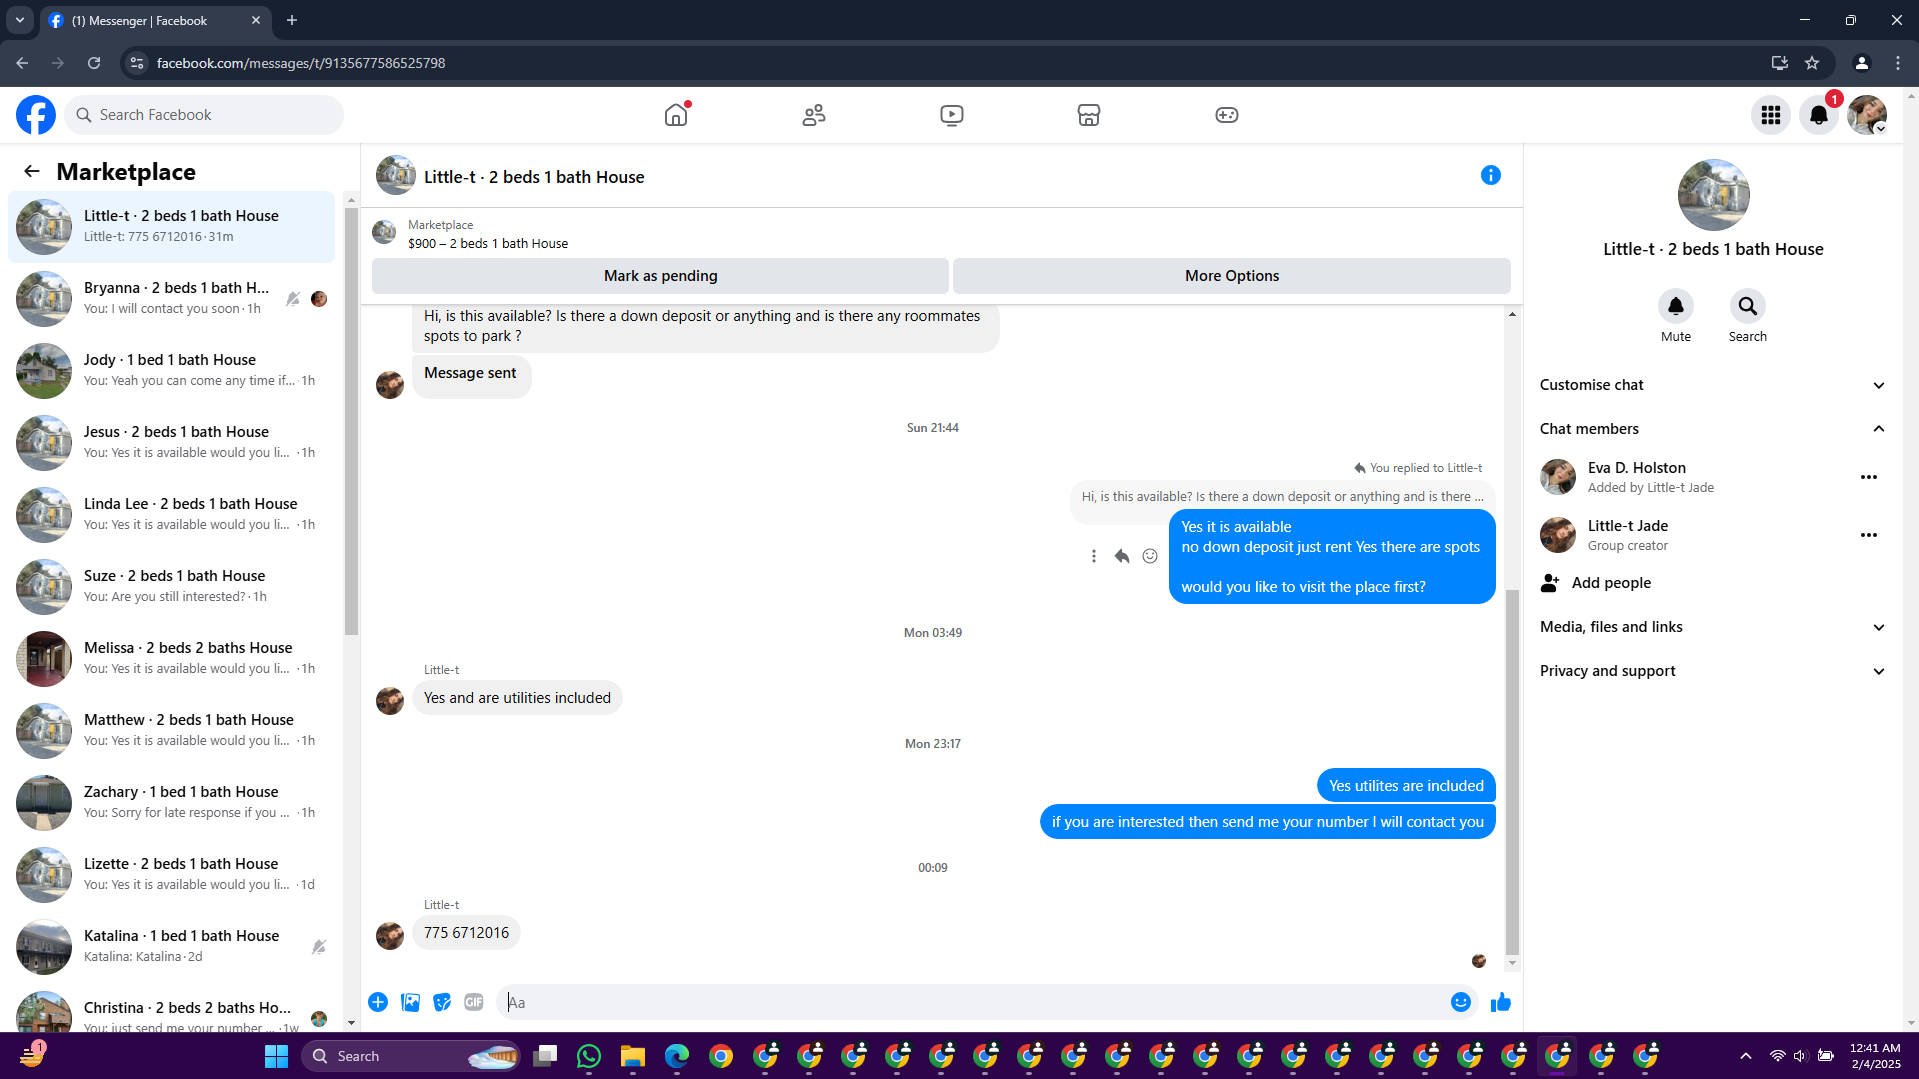Open more options on the blue message
The height and width of the screenshot is (1079, 1919).
(x=1094, y=556)
